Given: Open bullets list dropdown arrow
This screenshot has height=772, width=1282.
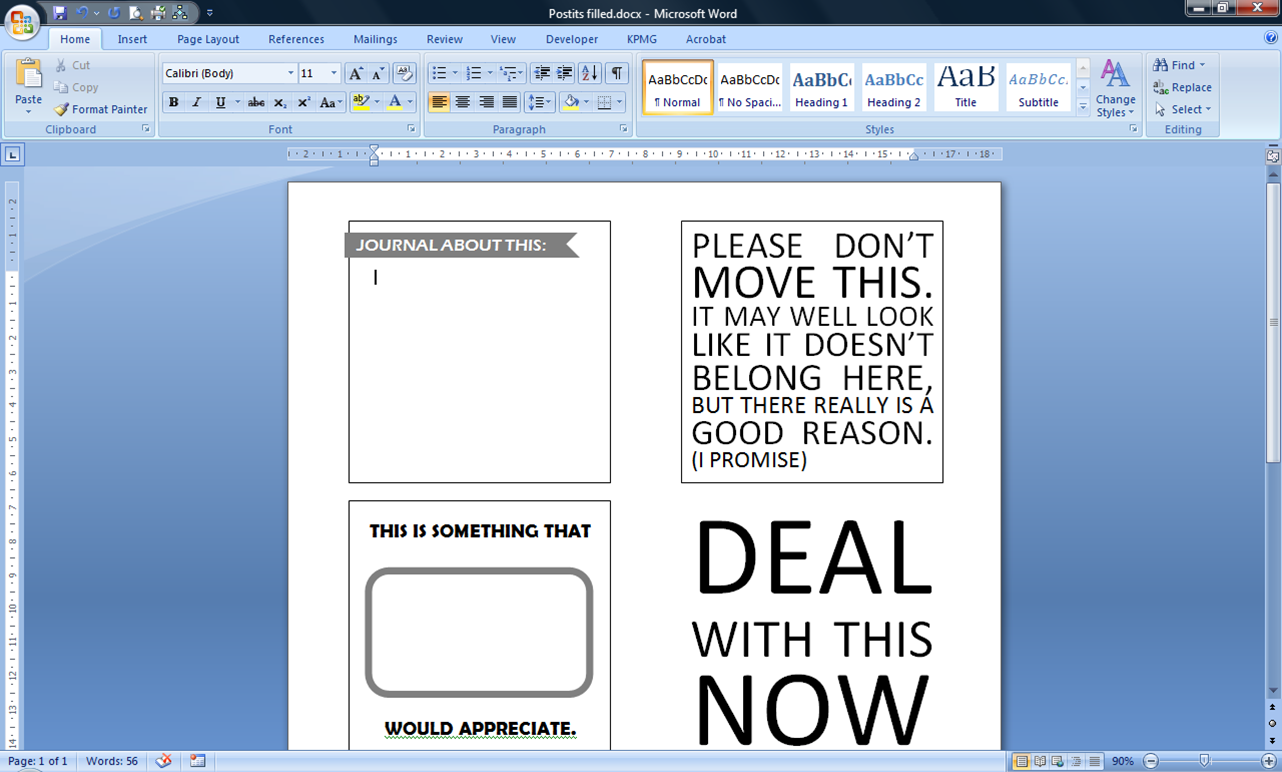Looking at the screenshot, I should tap(455, 73).
